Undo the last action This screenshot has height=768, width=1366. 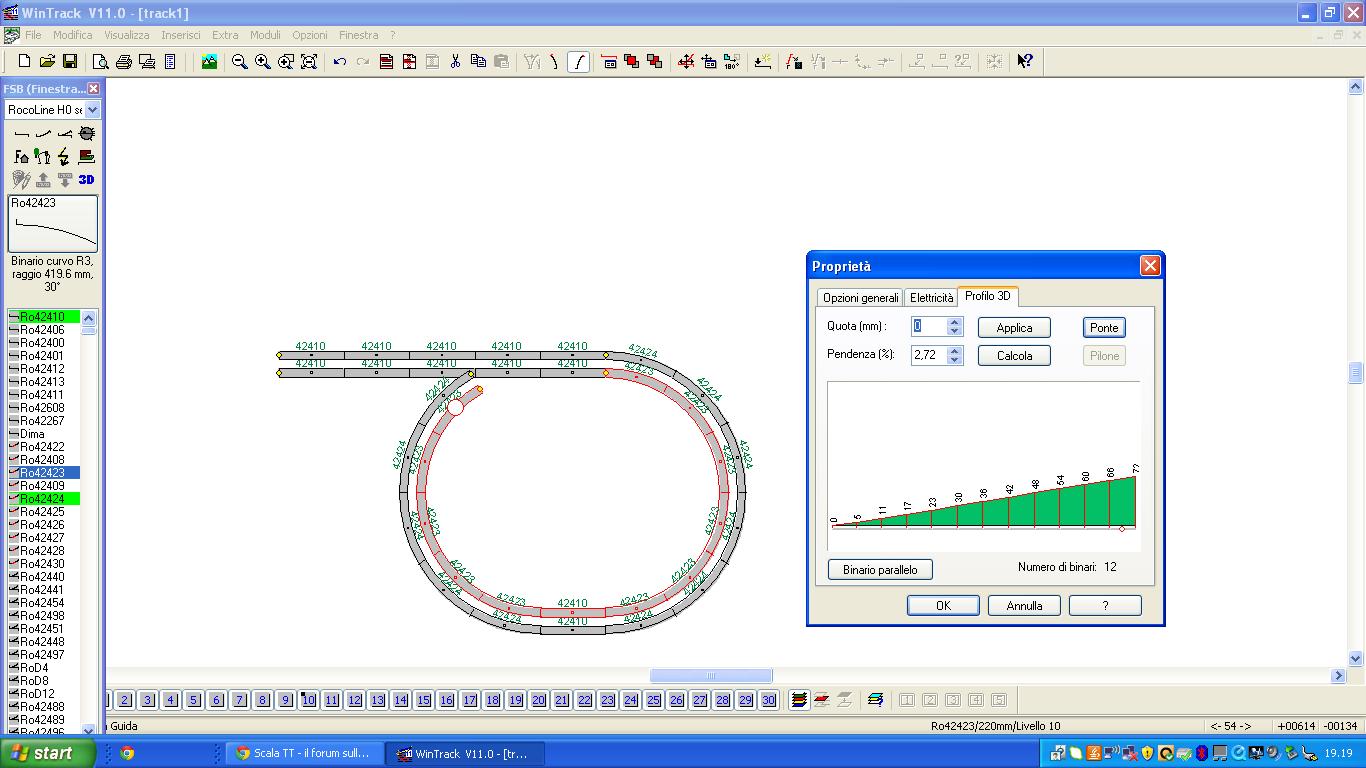pyautogui.click(x=340, y=61)
